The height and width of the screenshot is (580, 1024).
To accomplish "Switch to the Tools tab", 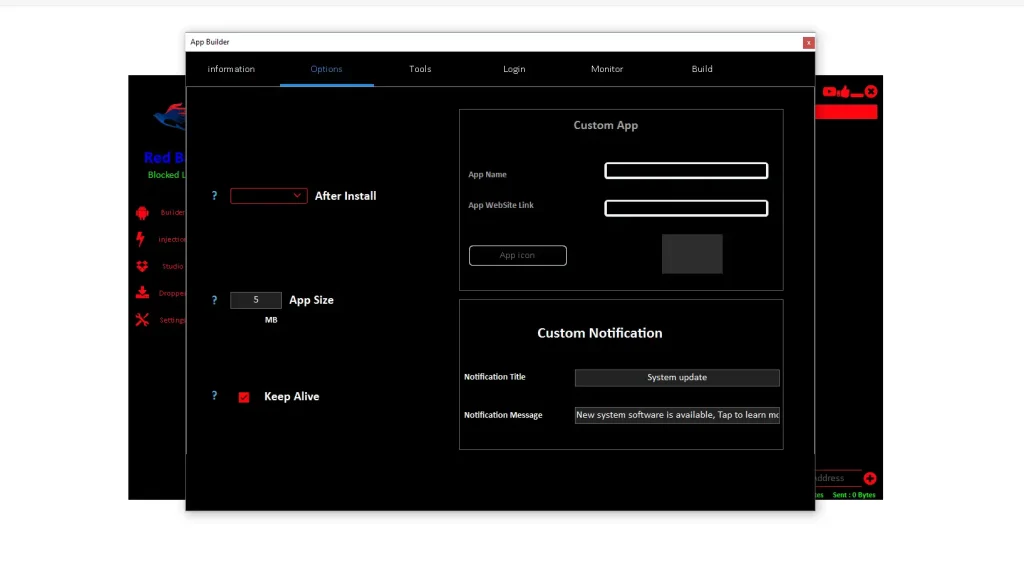I will [x=419, y=69].
